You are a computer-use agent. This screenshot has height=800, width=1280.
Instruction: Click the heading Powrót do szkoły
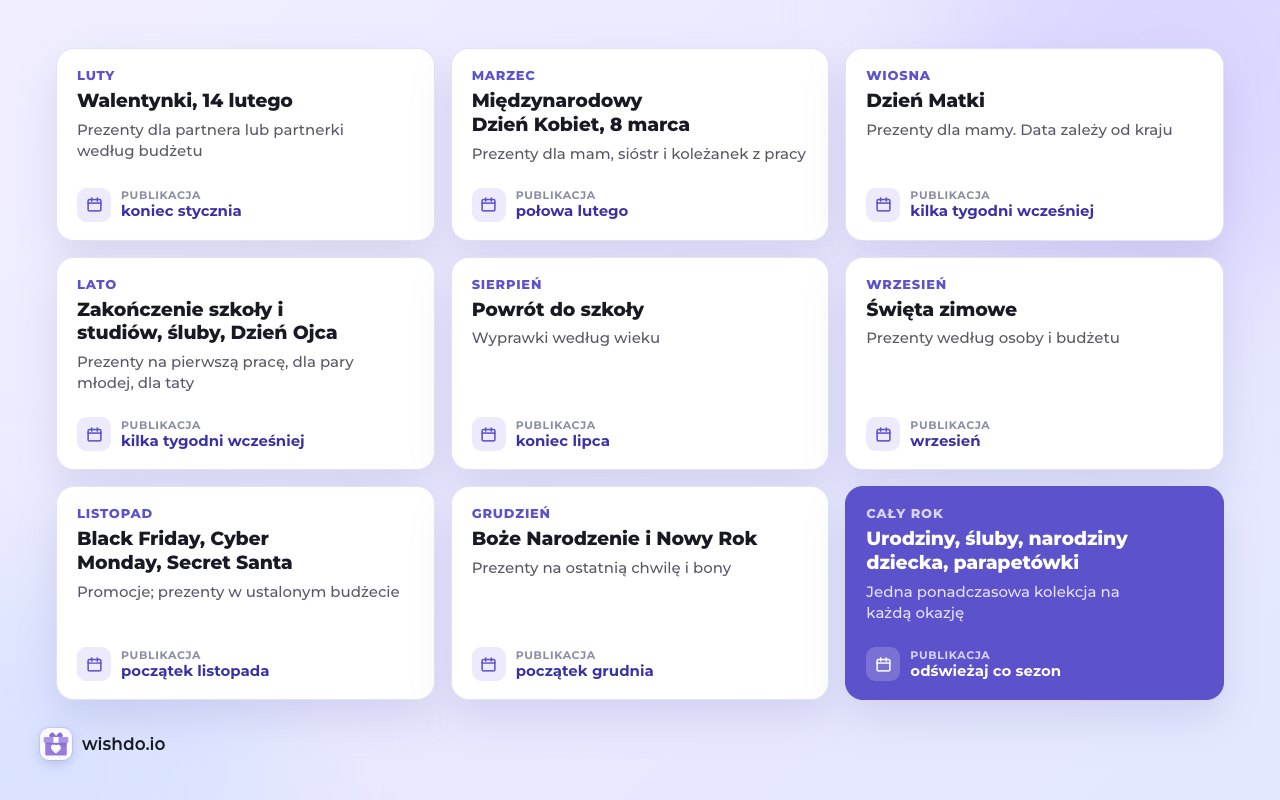coord(558,309)
